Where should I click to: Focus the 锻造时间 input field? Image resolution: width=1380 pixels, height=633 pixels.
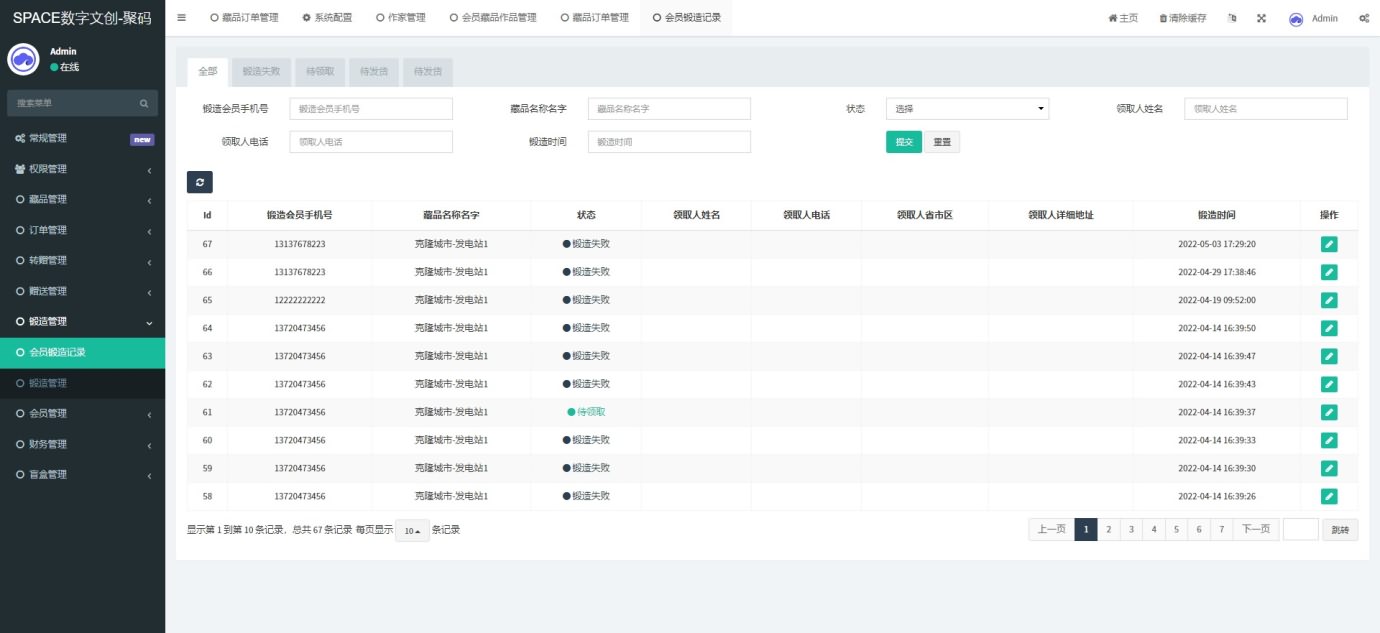click(x=669, y=142)
